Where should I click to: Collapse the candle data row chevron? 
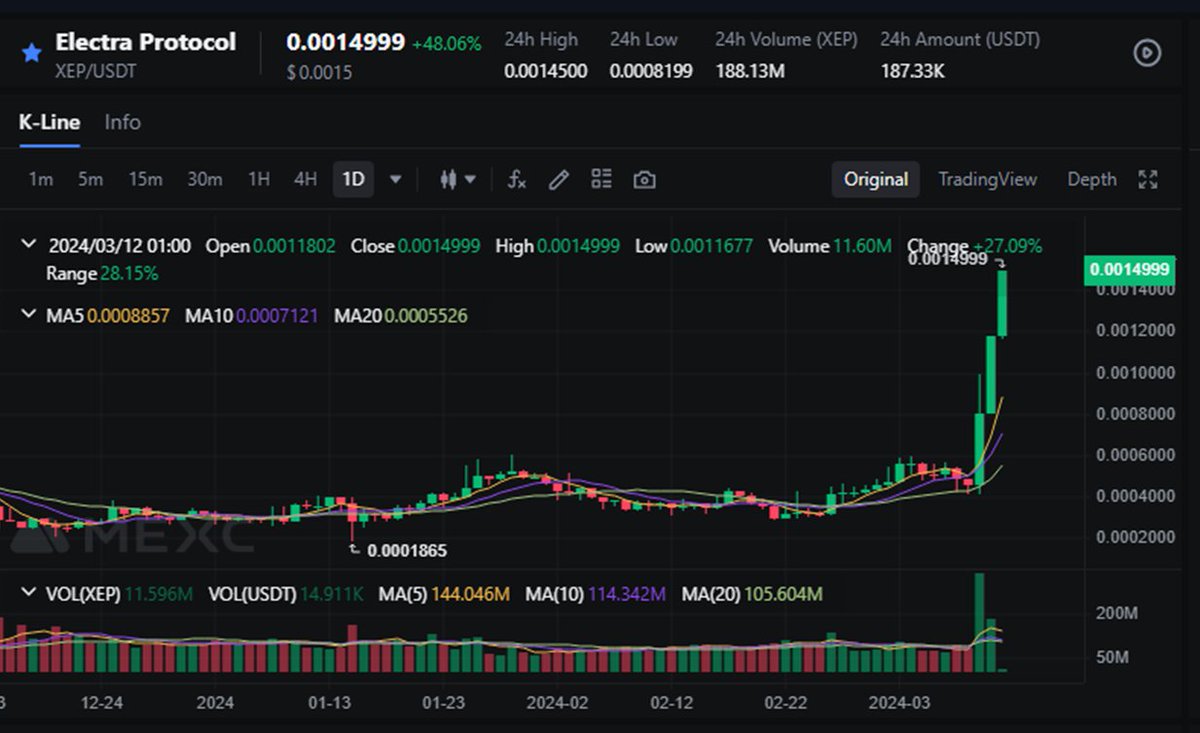[28, 245]
